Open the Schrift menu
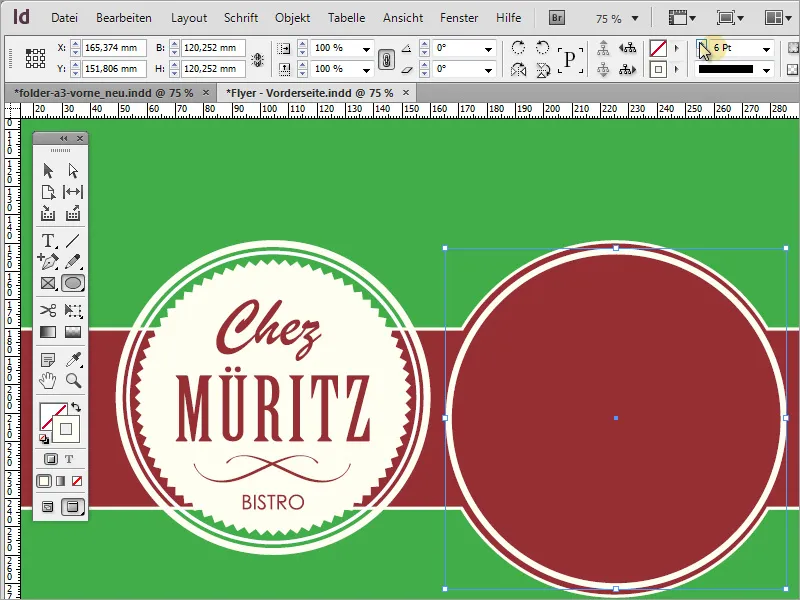 241,18
